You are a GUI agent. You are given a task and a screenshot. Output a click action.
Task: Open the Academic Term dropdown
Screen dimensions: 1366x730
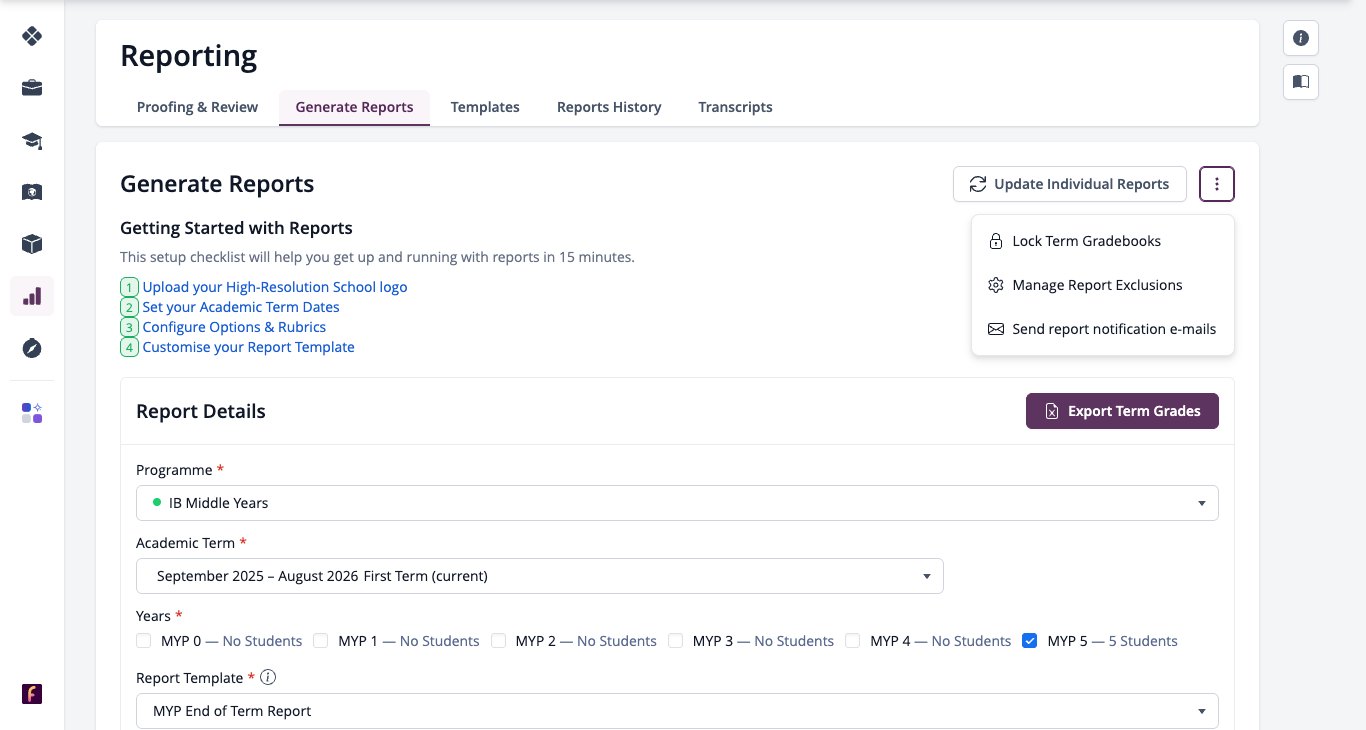click(x=540, y=576)
